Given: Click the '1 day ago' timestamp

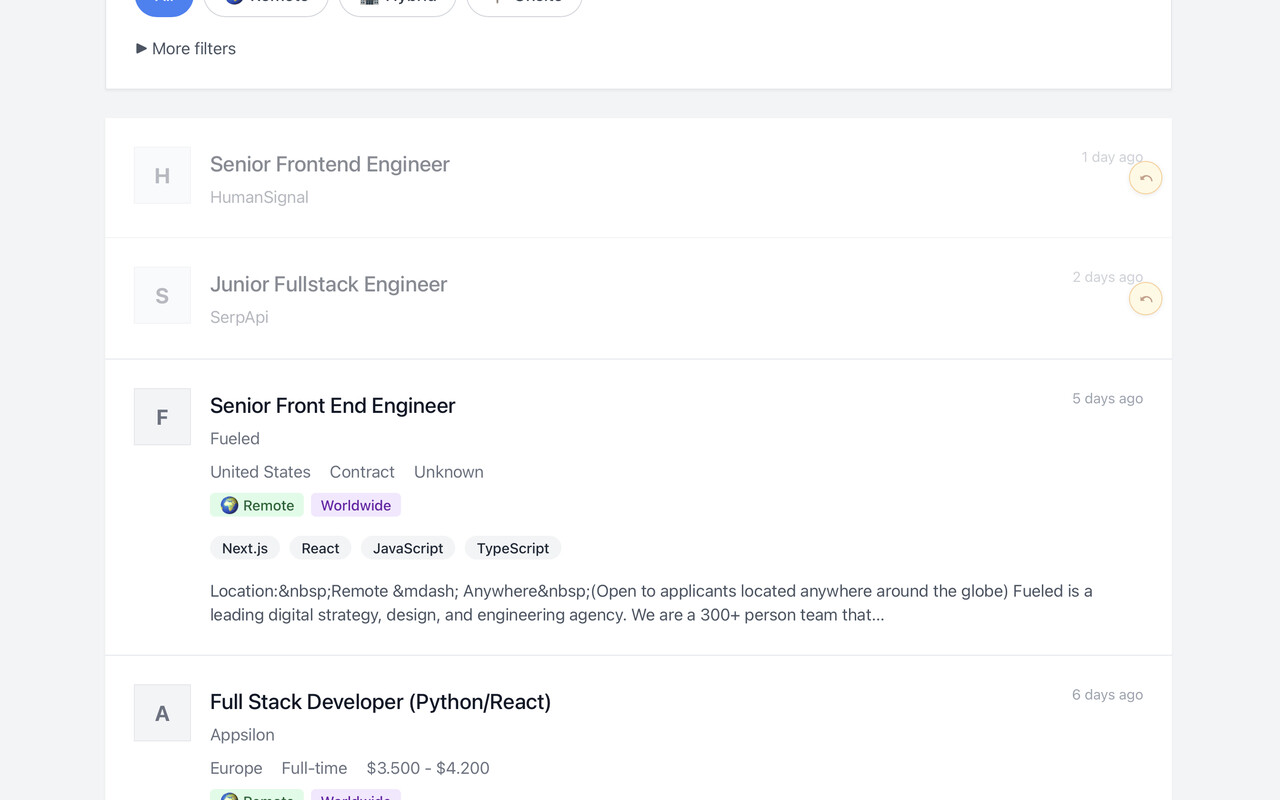Looking at the screenshot, I should pyautogui.click(x=1112, y=157).
